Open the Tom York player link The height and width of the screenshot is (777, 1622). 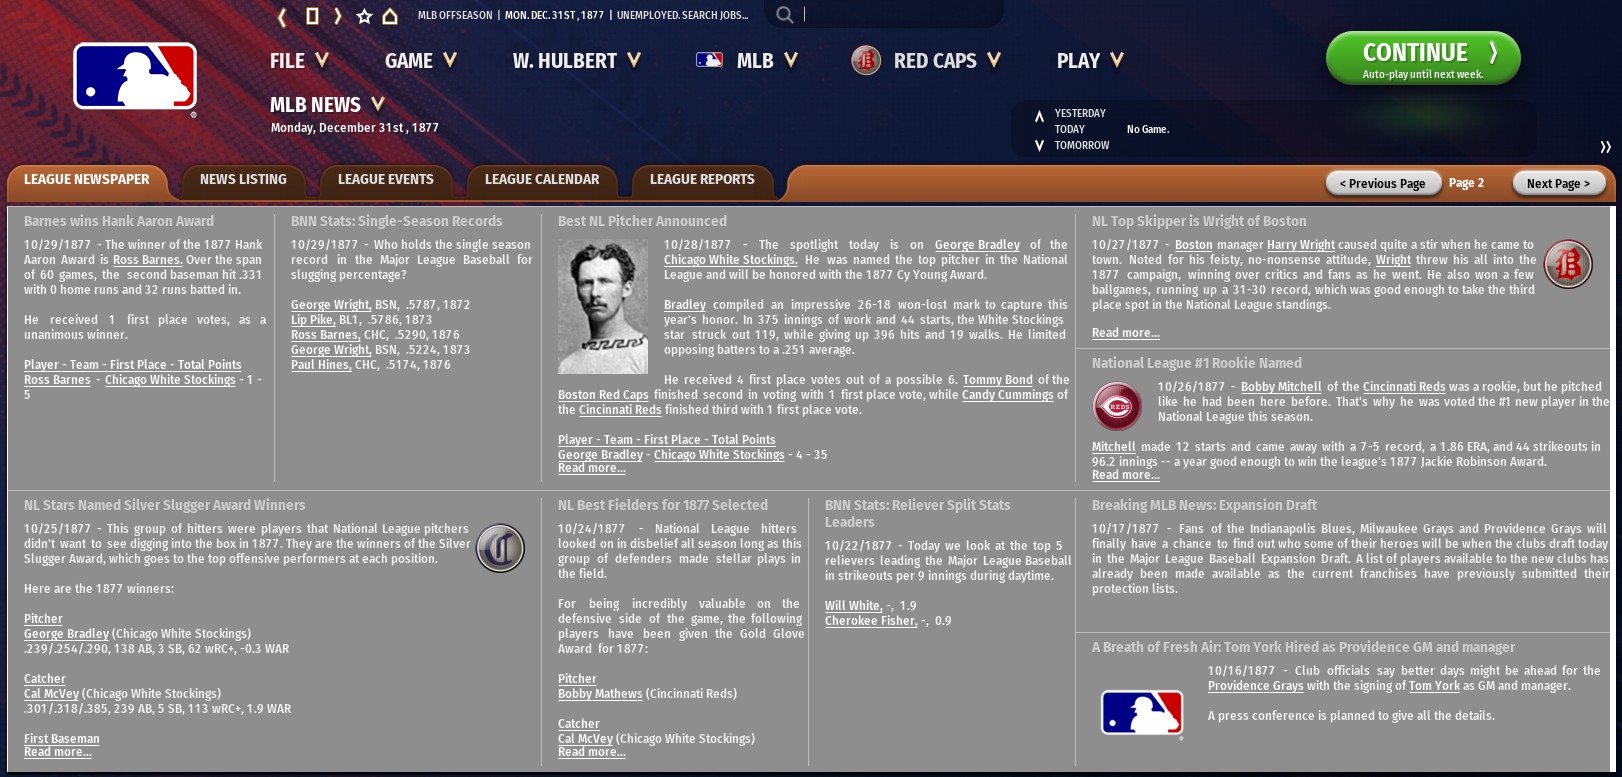click(x=1434, y=686)
